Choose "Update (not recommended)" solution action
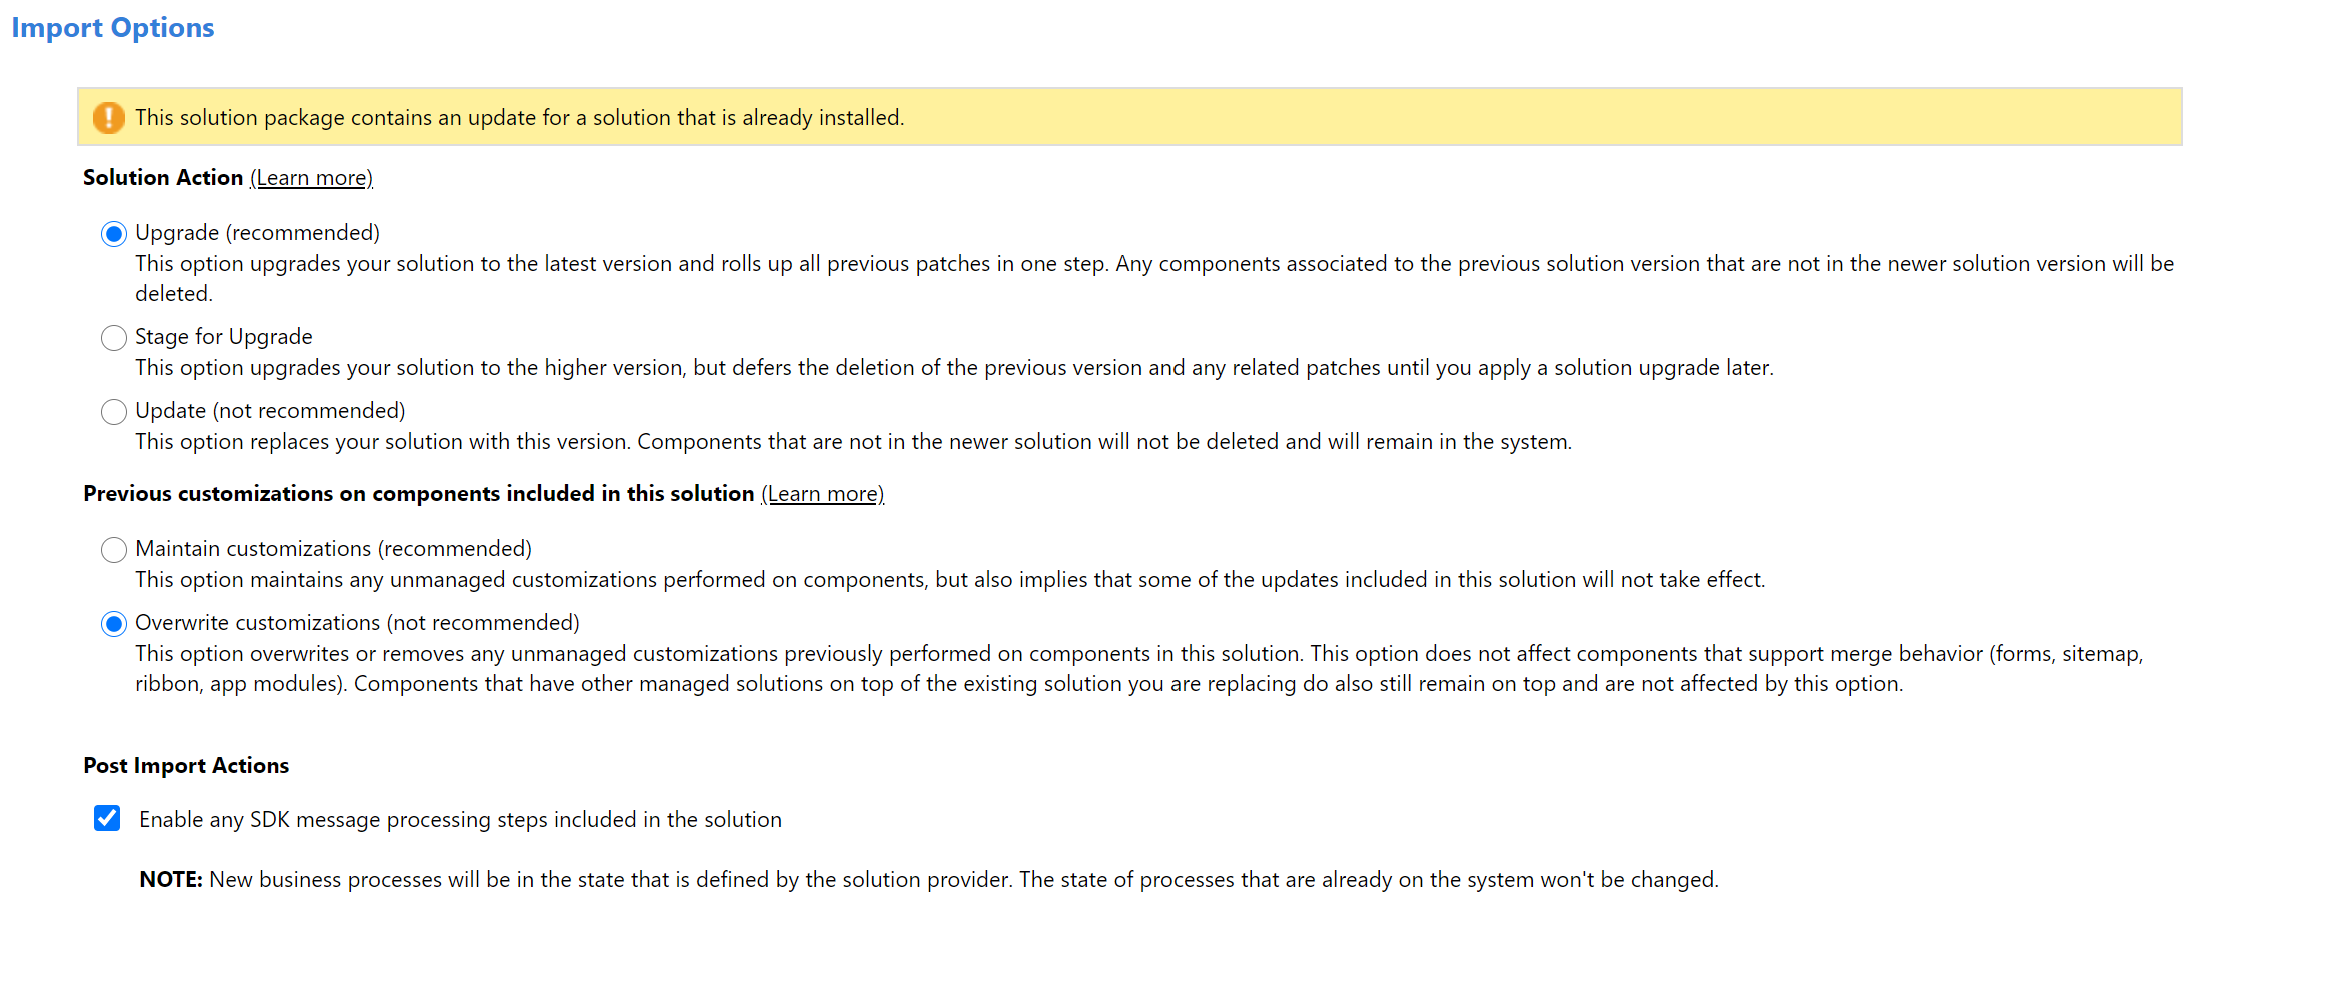The height and width of the screenshot is (996, 2338). [113, 411]
